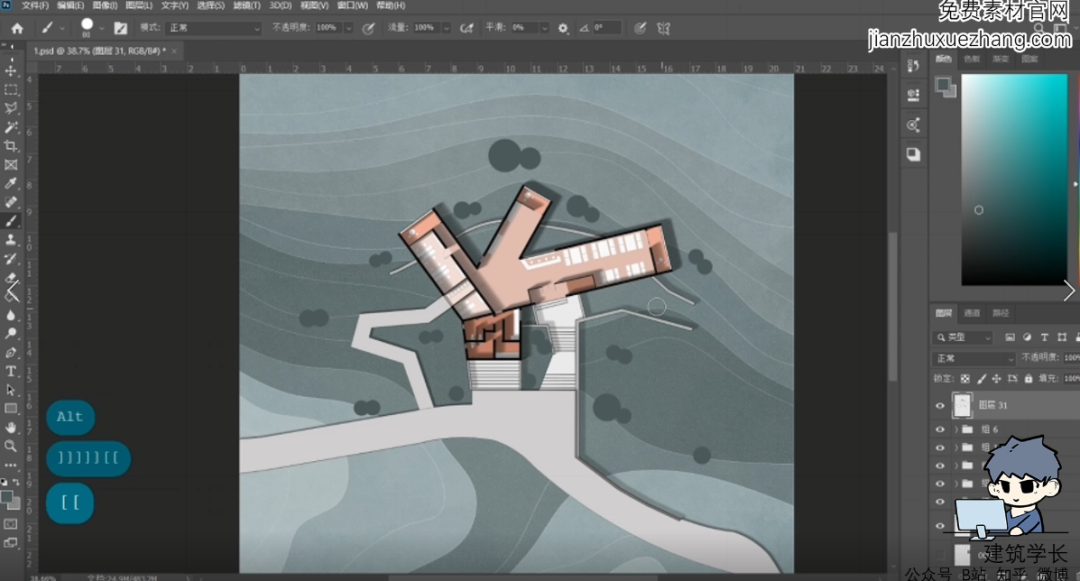This screenshot has height=581, width=1080.
Task: Select the Crop tool
Action: (x=11, y=145)
